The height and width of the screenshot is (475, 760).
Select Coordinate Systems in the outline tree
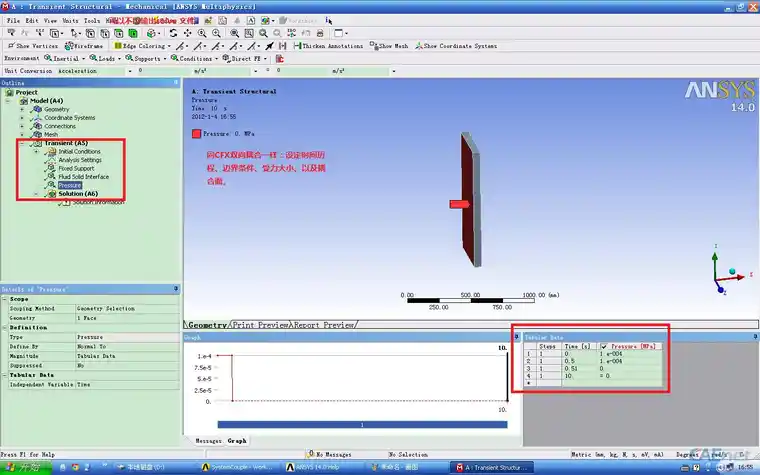(x=69, y=117)
